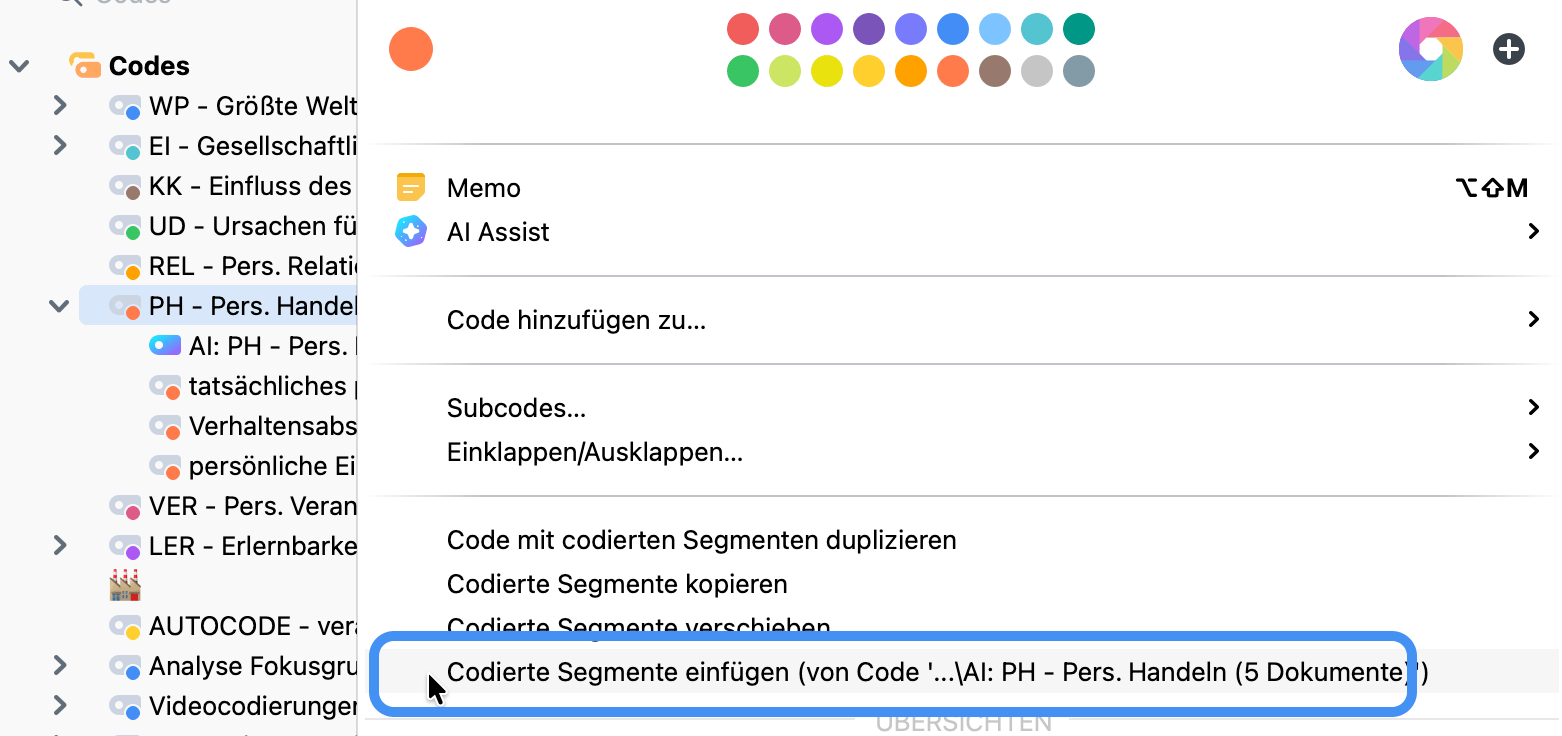Click the yellow Memo note icon
This screenshot has width=1562, height=736.
click(411, 187)
